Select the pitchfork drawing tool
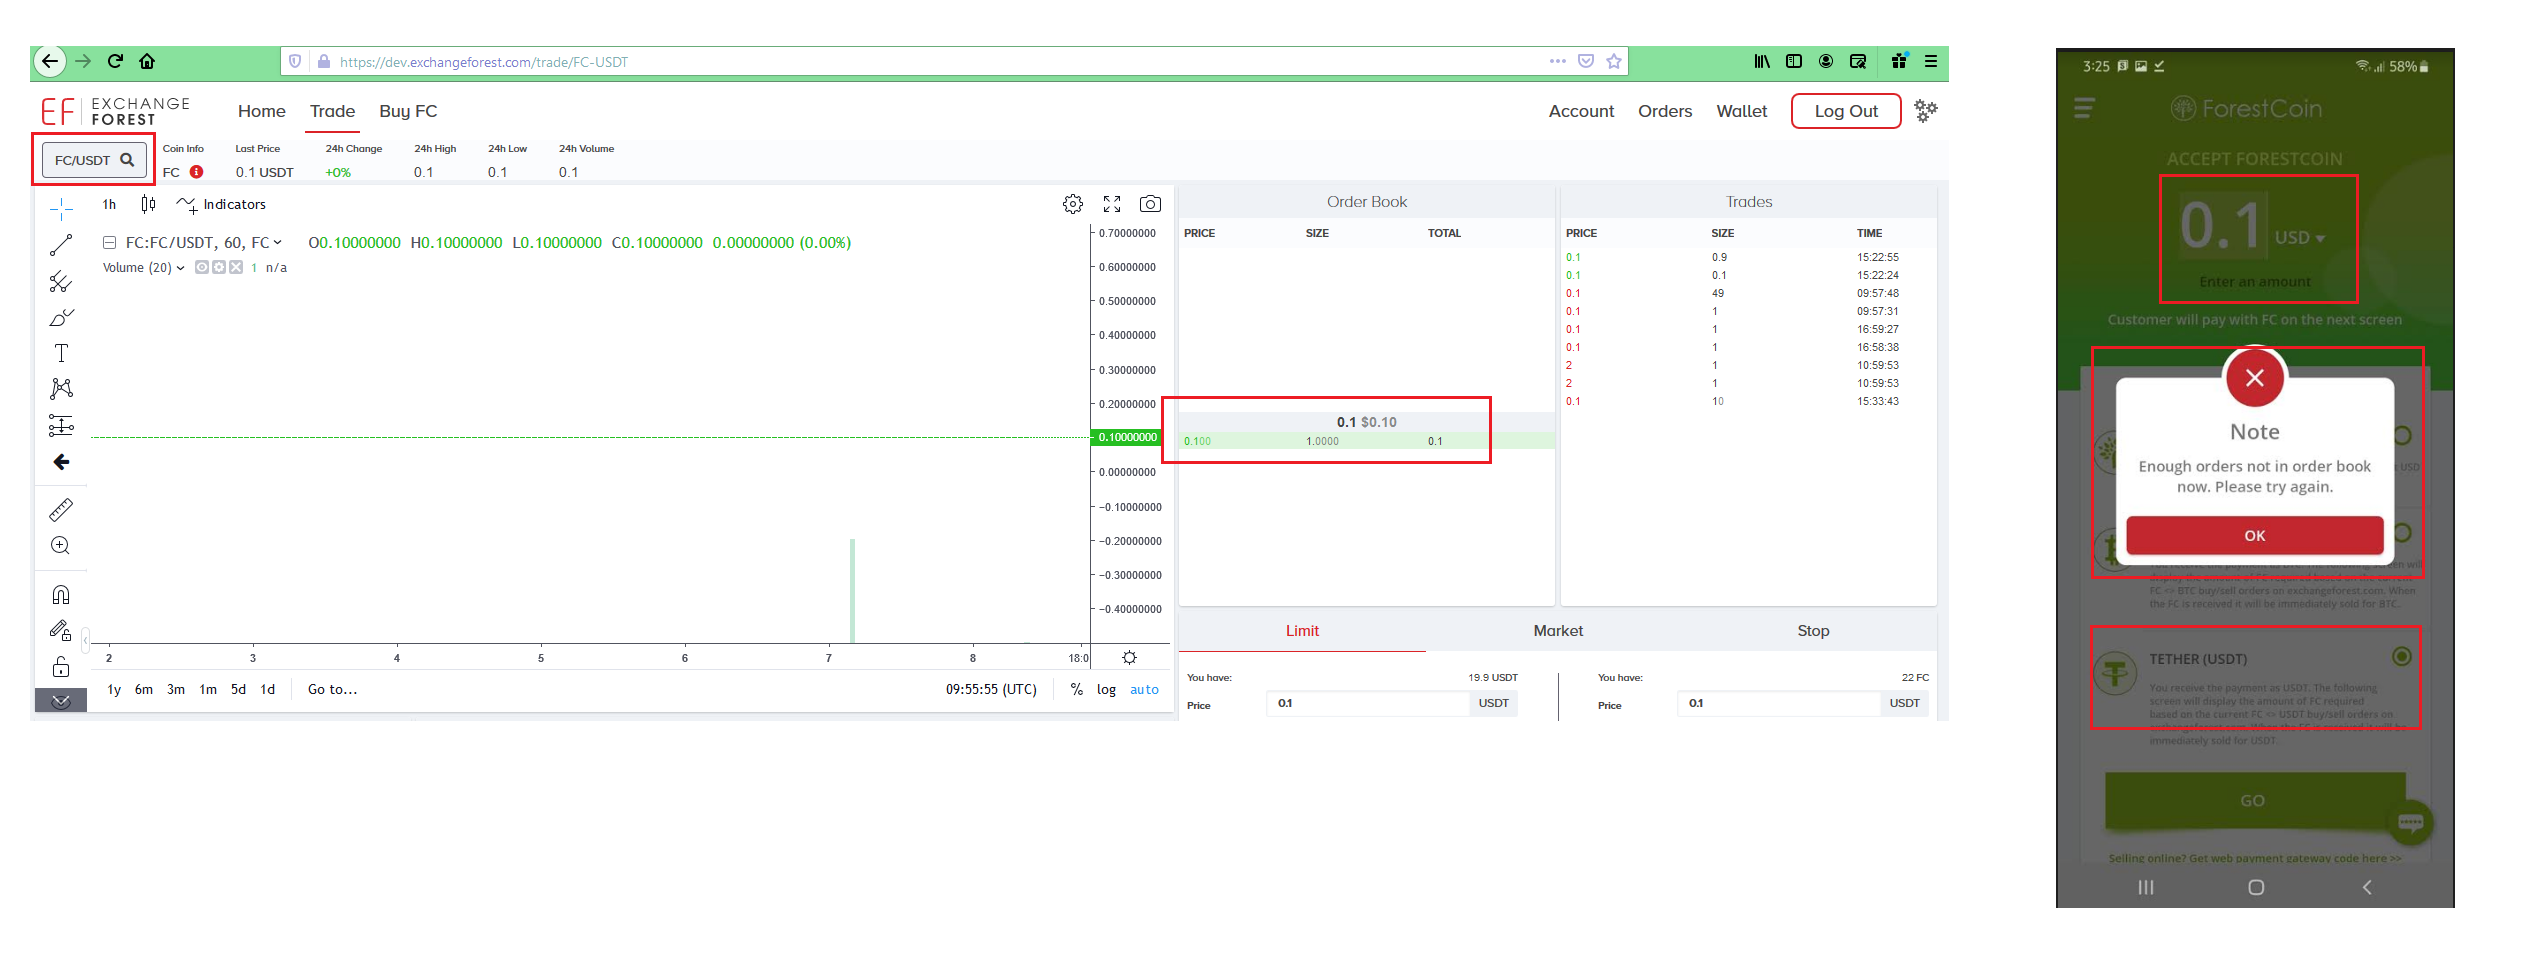Image resolution: width=2532 pixels, height=970 pixels. 61,282
